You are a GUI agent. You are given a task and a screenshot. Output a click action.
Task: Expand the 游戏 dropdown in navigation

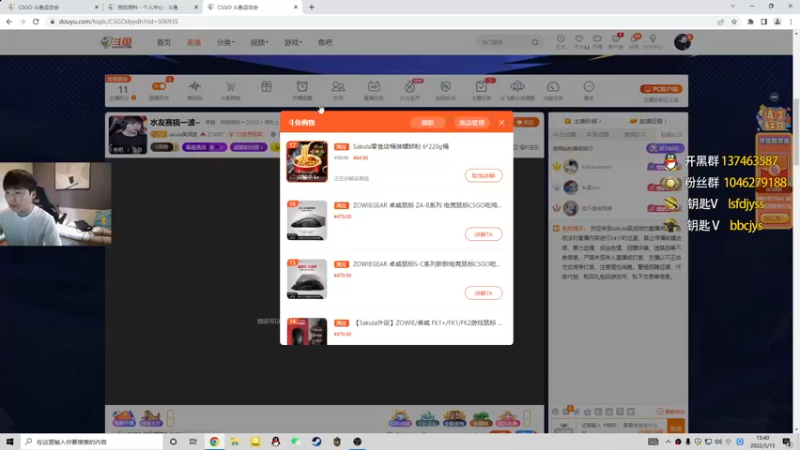(x=293, y=42)
